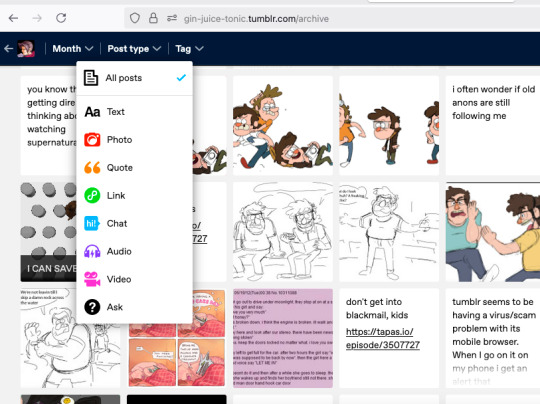
Task: Open the shield tracking protection icon
Action: click(135, 18)
